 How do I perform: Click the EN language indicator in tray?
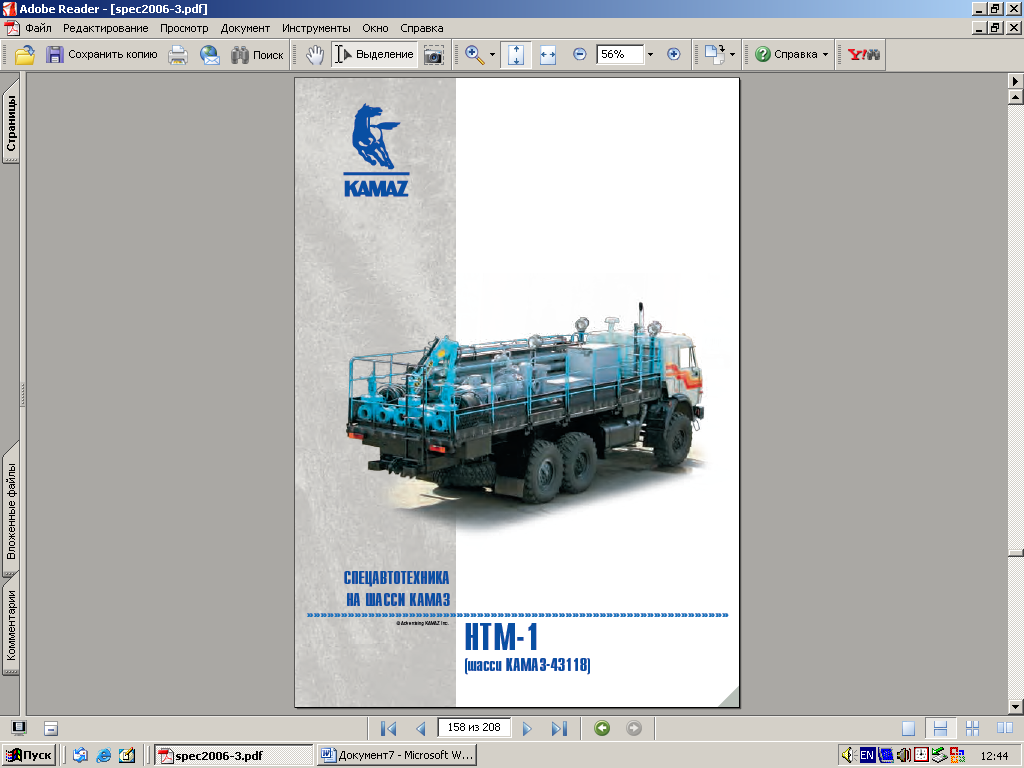click(867, 756)
